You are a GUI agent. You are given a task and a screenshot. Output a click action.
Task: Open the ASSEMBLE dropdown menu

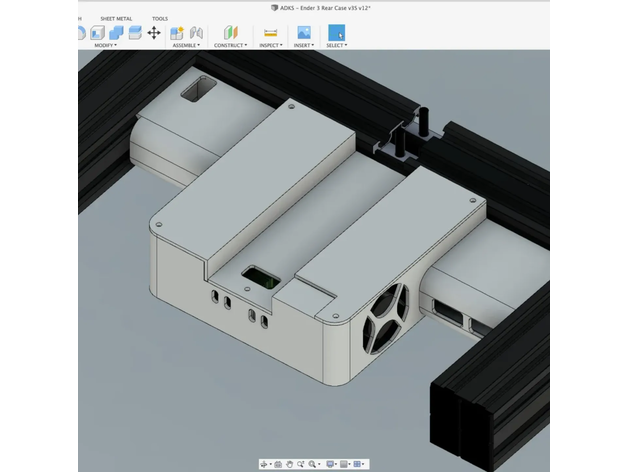point(186,45)
